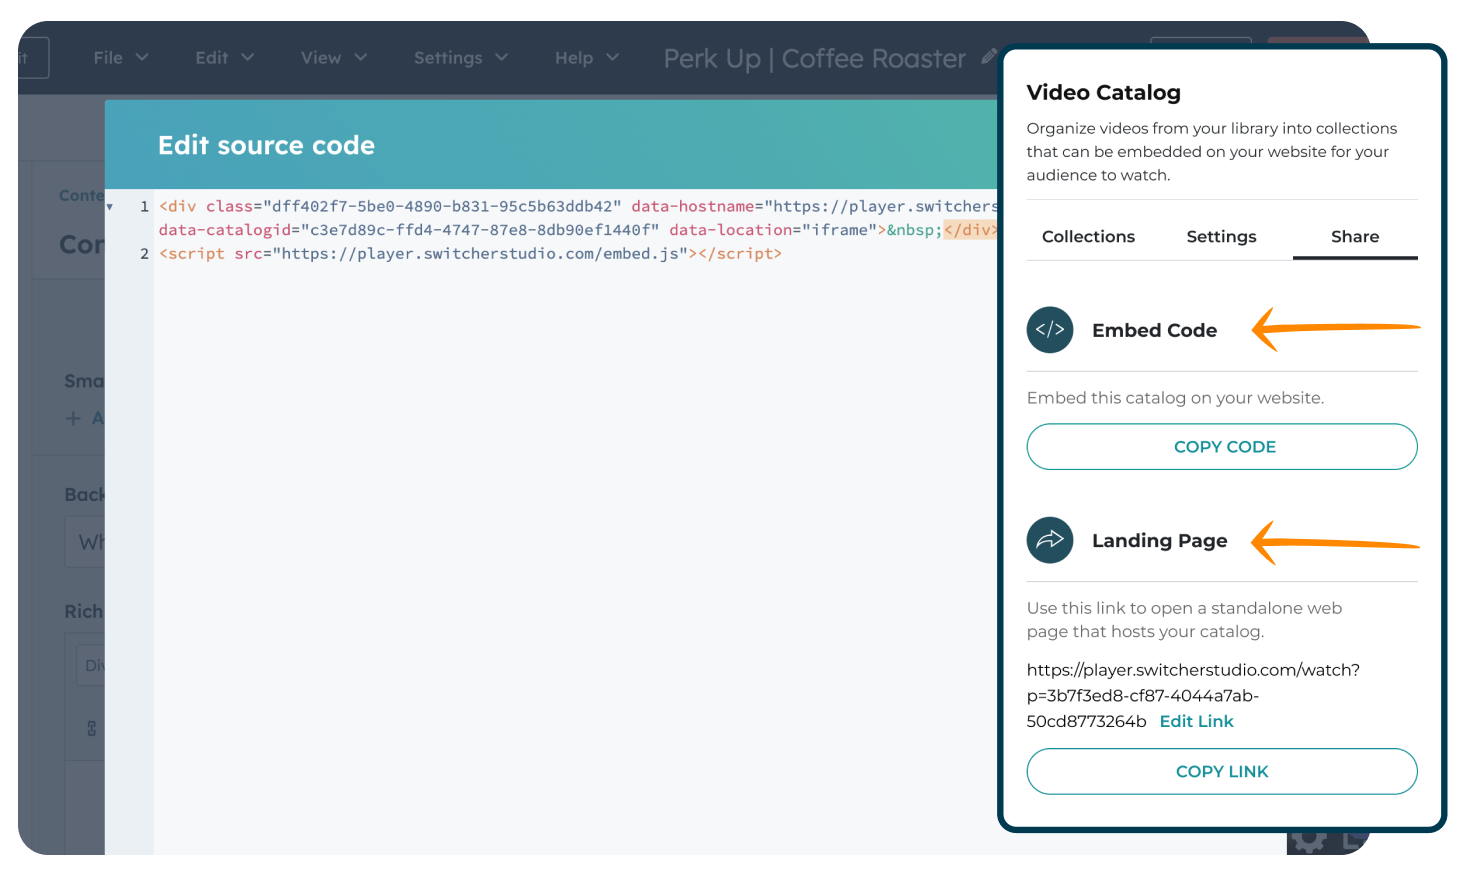Click the pencil icon beside page title

pyautogui.click(x=988, y=57)
